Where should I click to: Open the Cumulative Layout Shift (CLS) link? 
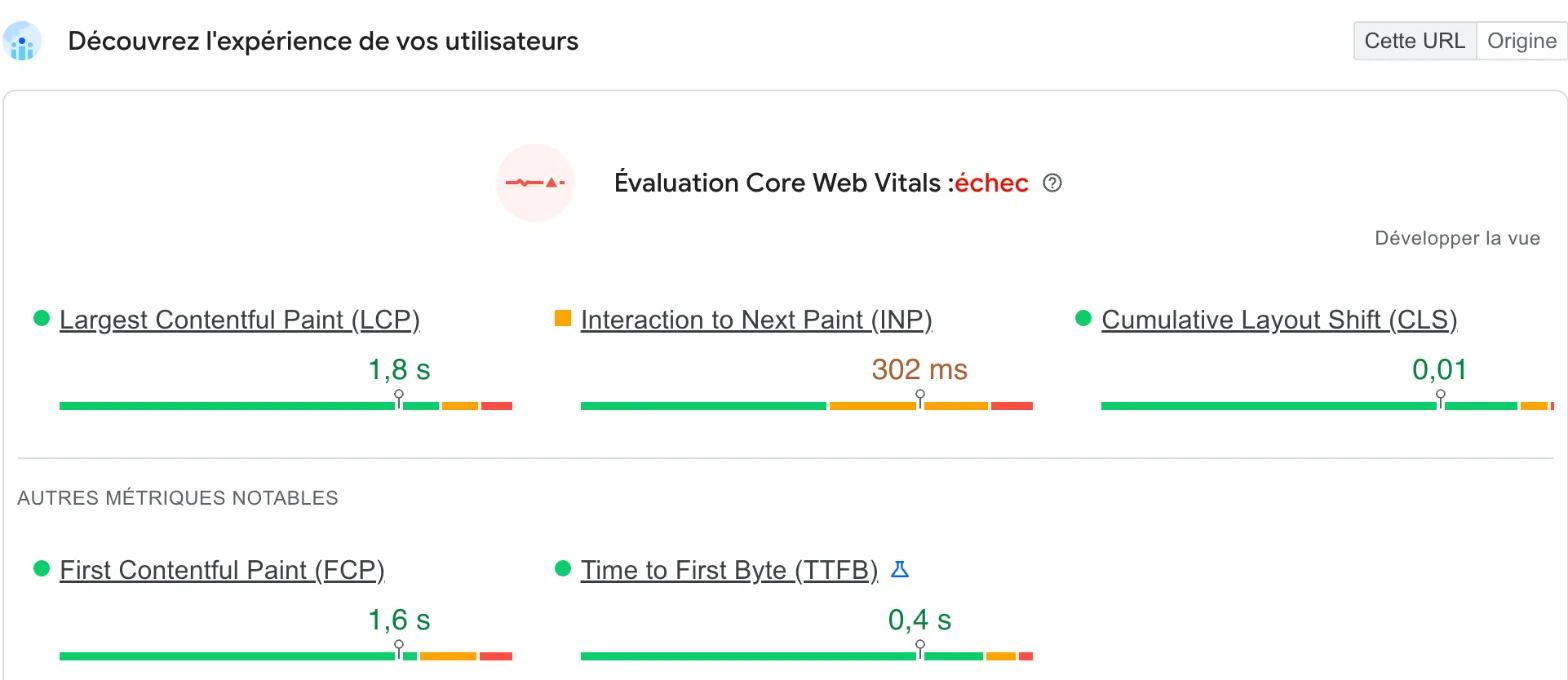1280,320
